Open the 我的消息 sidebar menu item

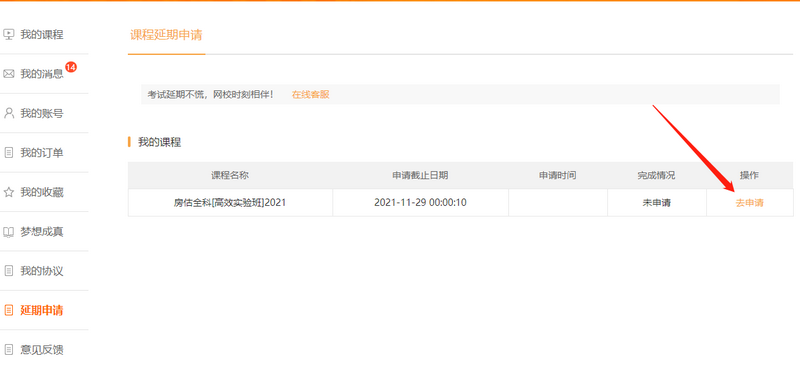42,74
